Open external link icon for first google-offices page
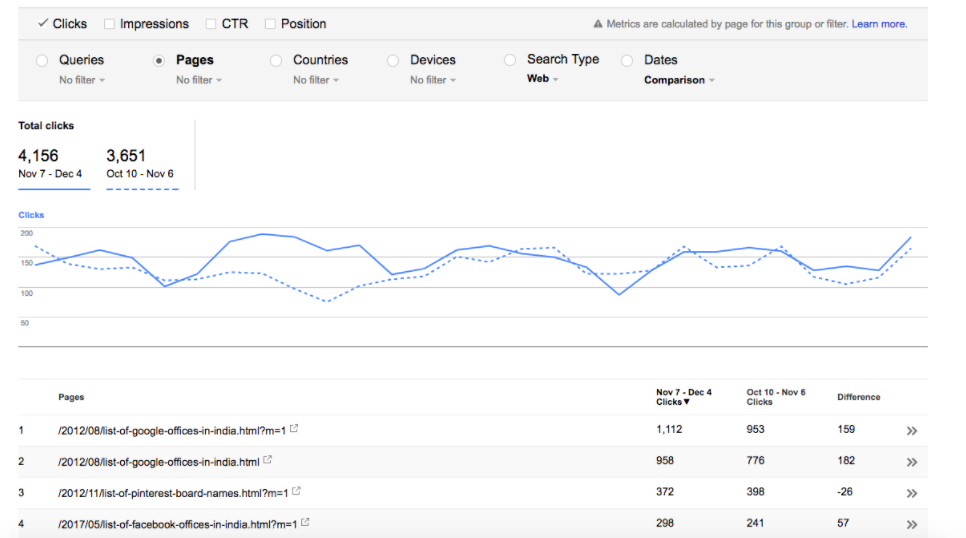966x538 pixels. pyautogui.click(x=294, y=430)
